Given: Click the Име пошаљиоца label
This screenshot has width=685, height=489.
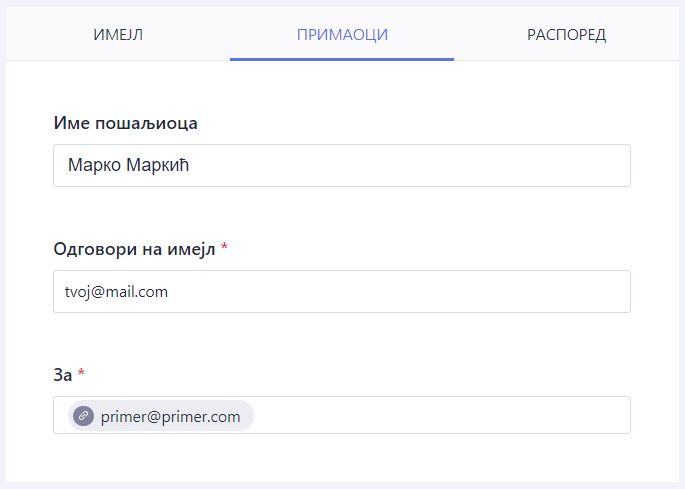Looking at the screenshot, I should pyautogui.click(x=125, y=123).
